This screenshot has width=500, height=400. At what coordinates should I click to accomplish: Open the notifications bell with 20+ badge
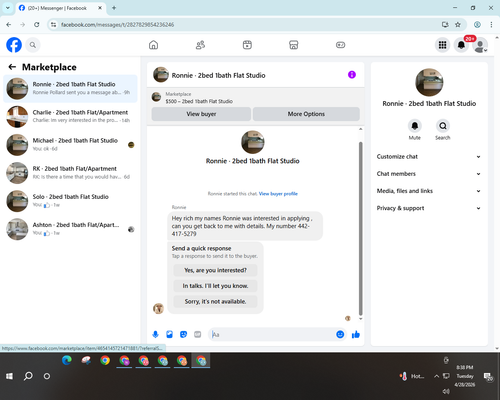461,45
